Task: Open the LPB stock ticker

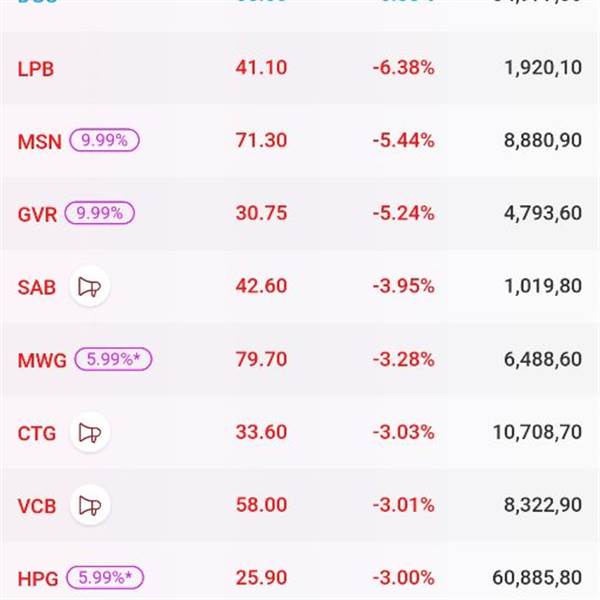Action: click(x=35, y=69)
